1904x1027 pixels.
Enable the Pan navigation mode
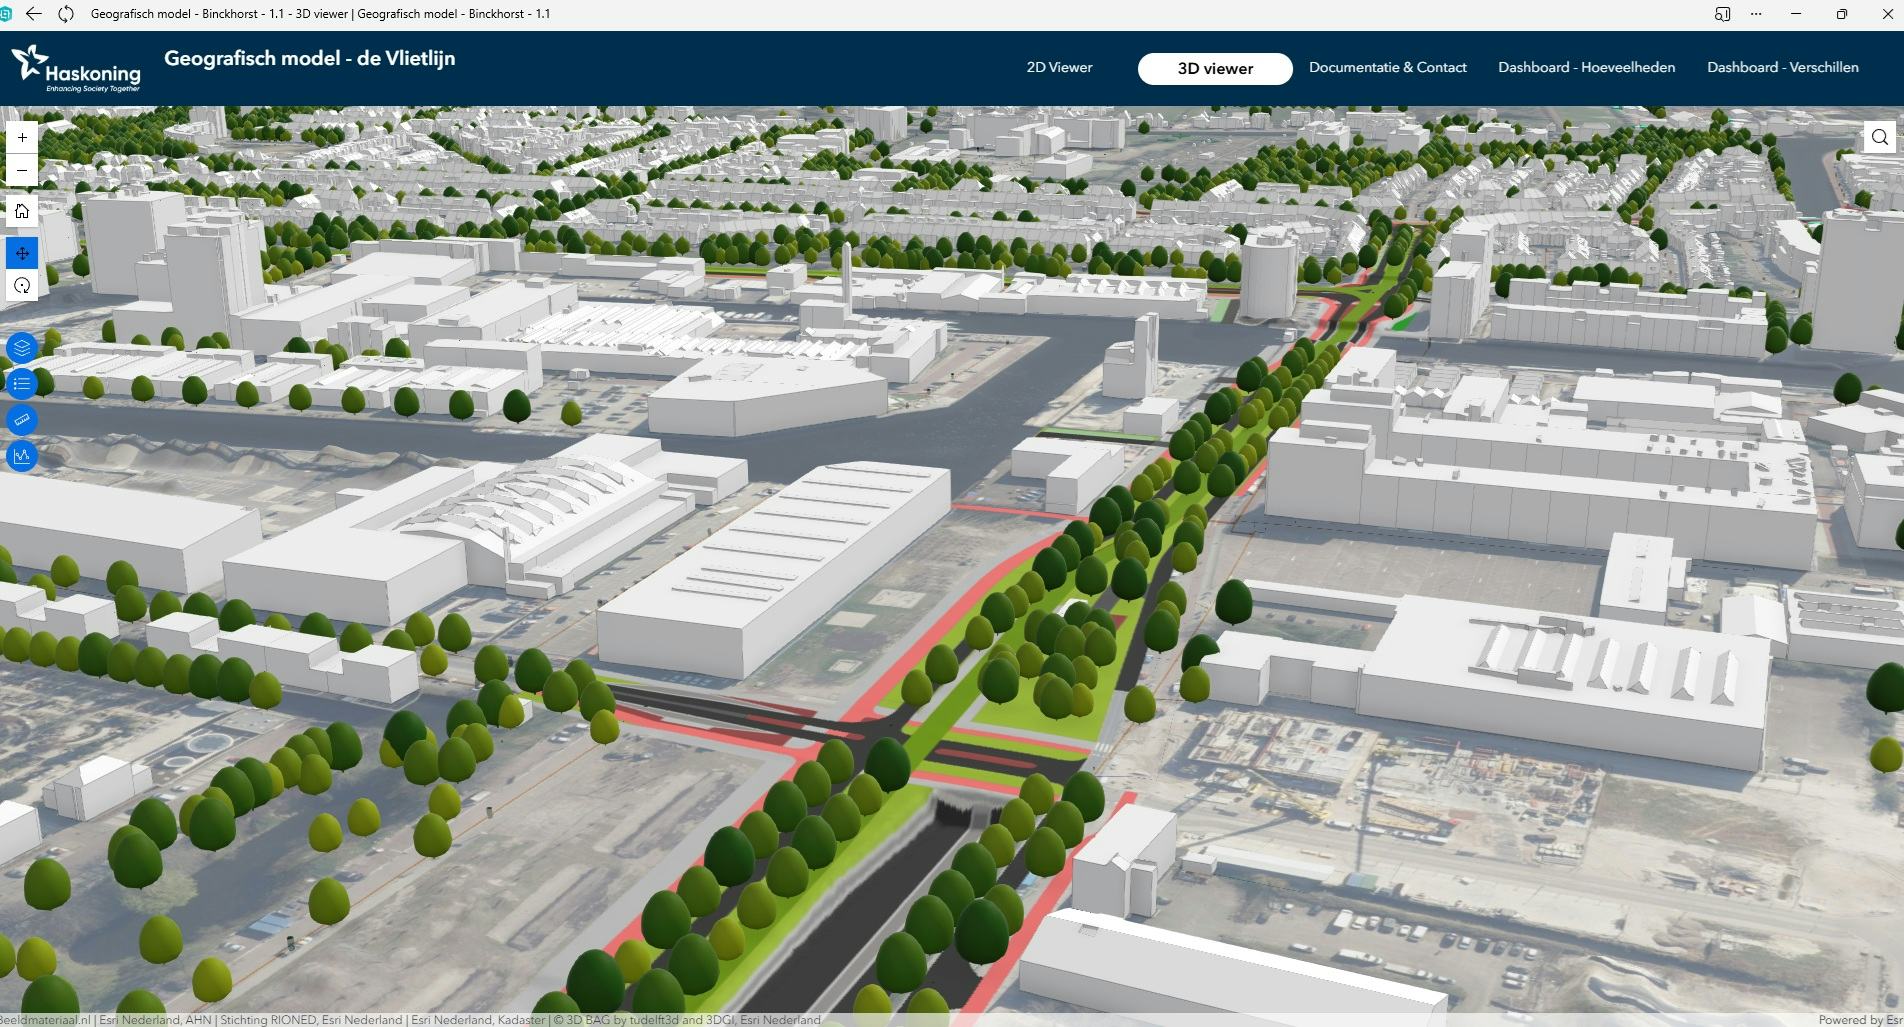tap(21, 253)
